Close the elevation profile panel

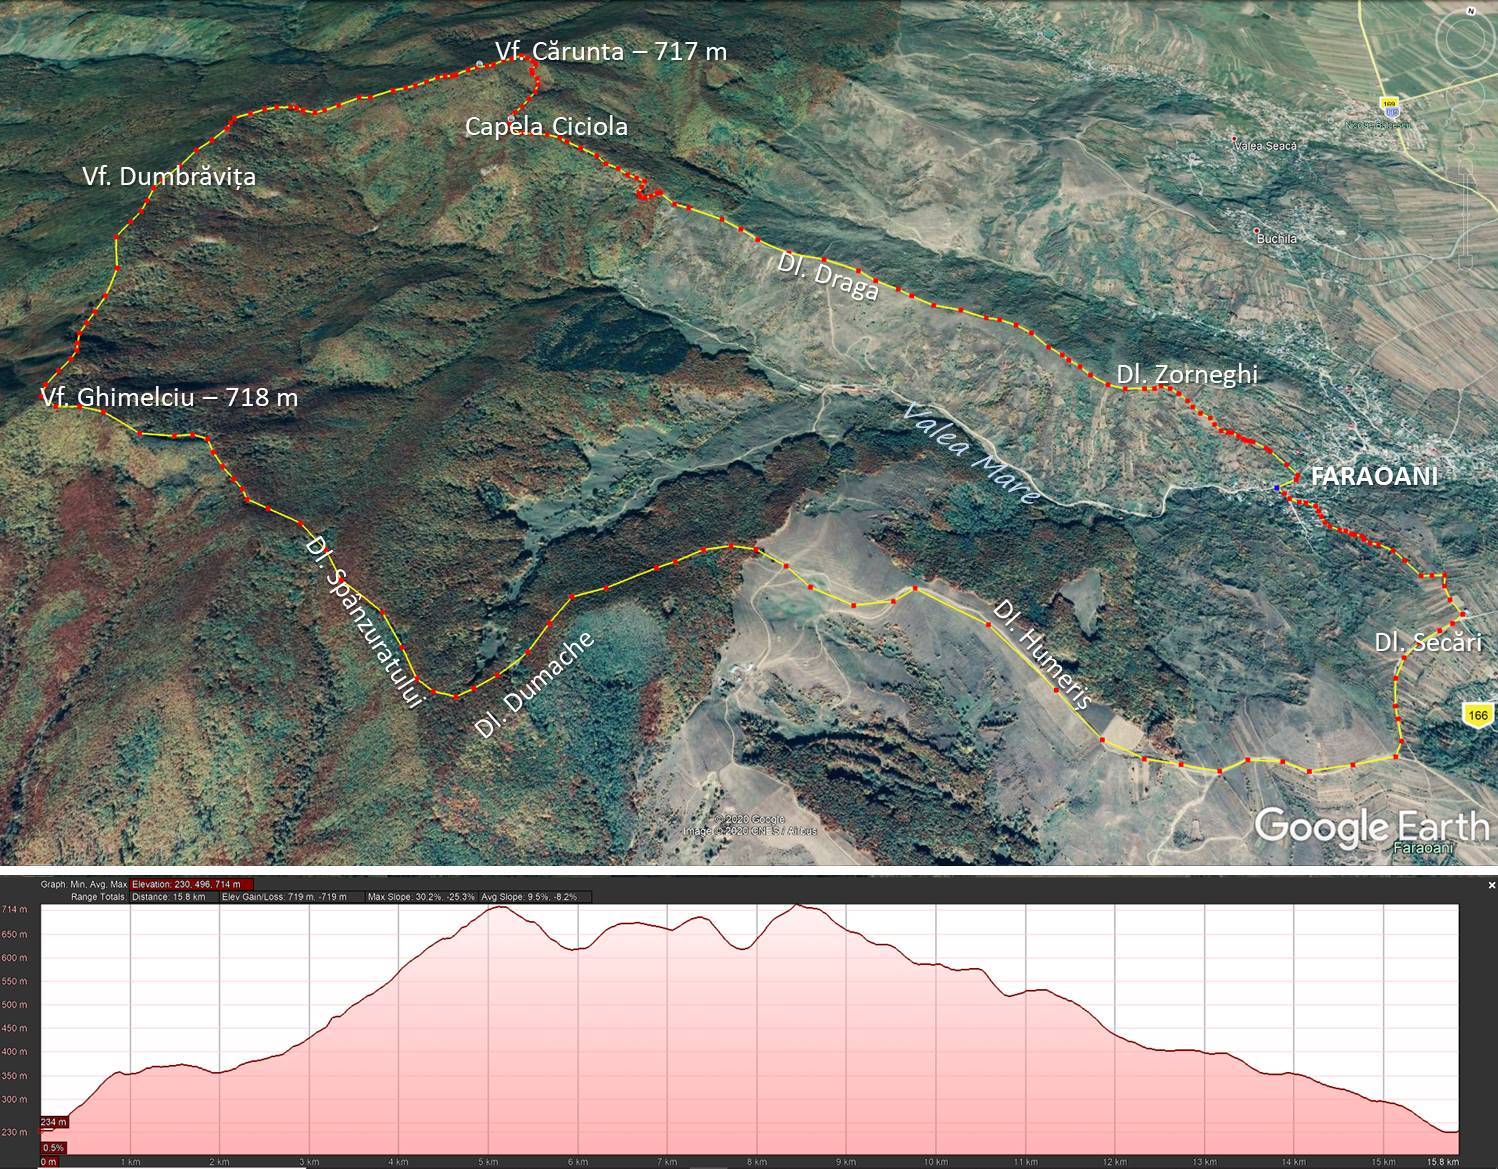tap(1490, 885)
